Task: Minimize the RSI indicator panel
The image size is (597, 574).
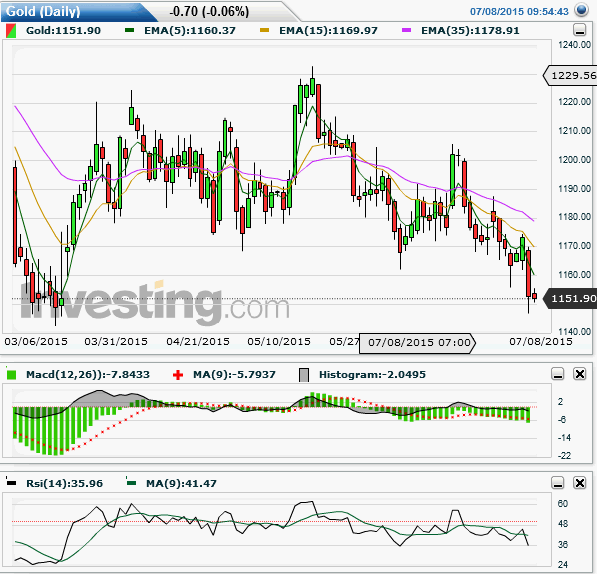Action: pos(558,483)
